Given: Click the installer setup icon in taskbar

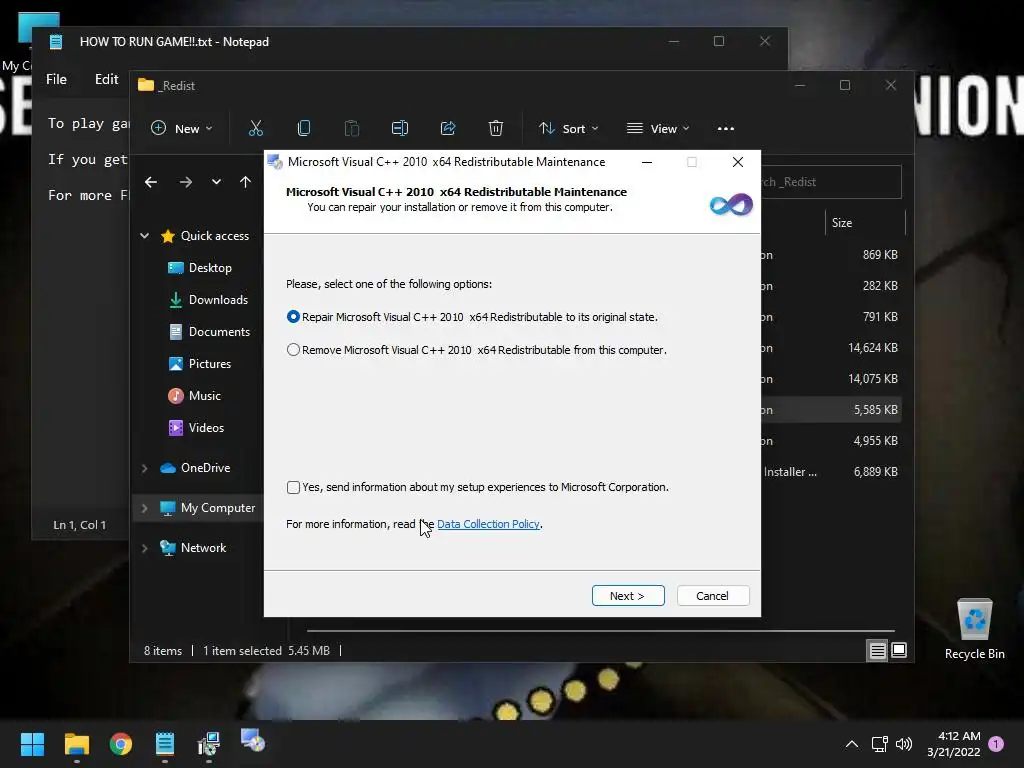Looking at the screenshot, I should pyautogui.click(x=209, y=744).
